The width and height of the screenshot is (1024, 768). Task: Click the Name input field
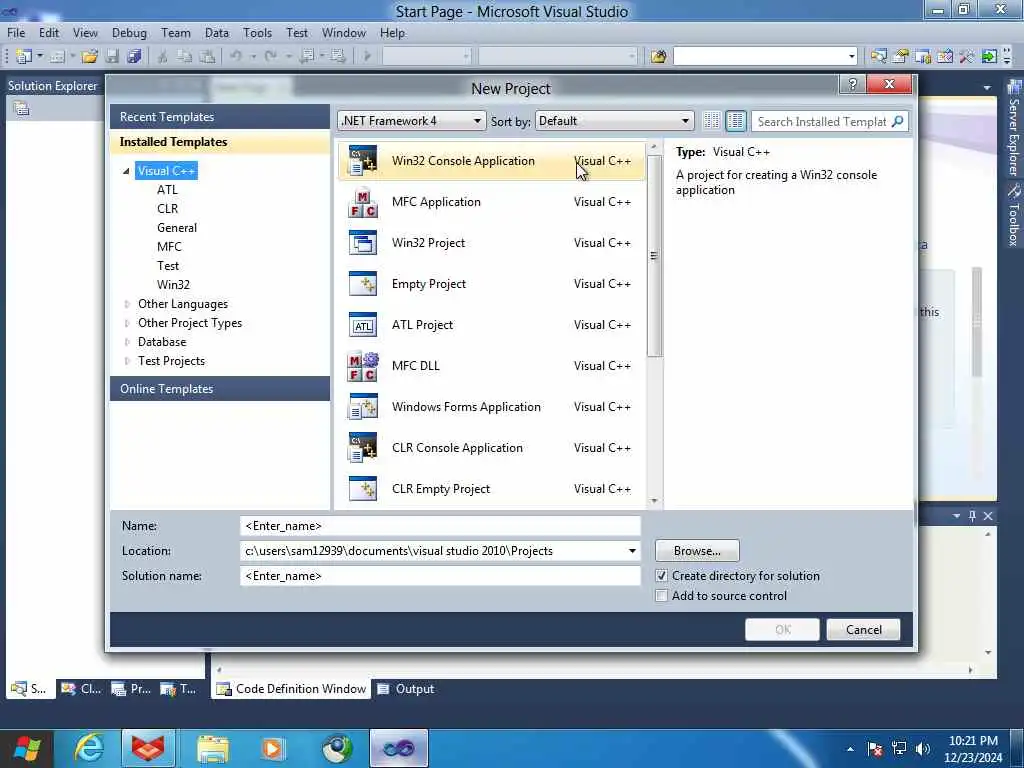coord(440,526)
